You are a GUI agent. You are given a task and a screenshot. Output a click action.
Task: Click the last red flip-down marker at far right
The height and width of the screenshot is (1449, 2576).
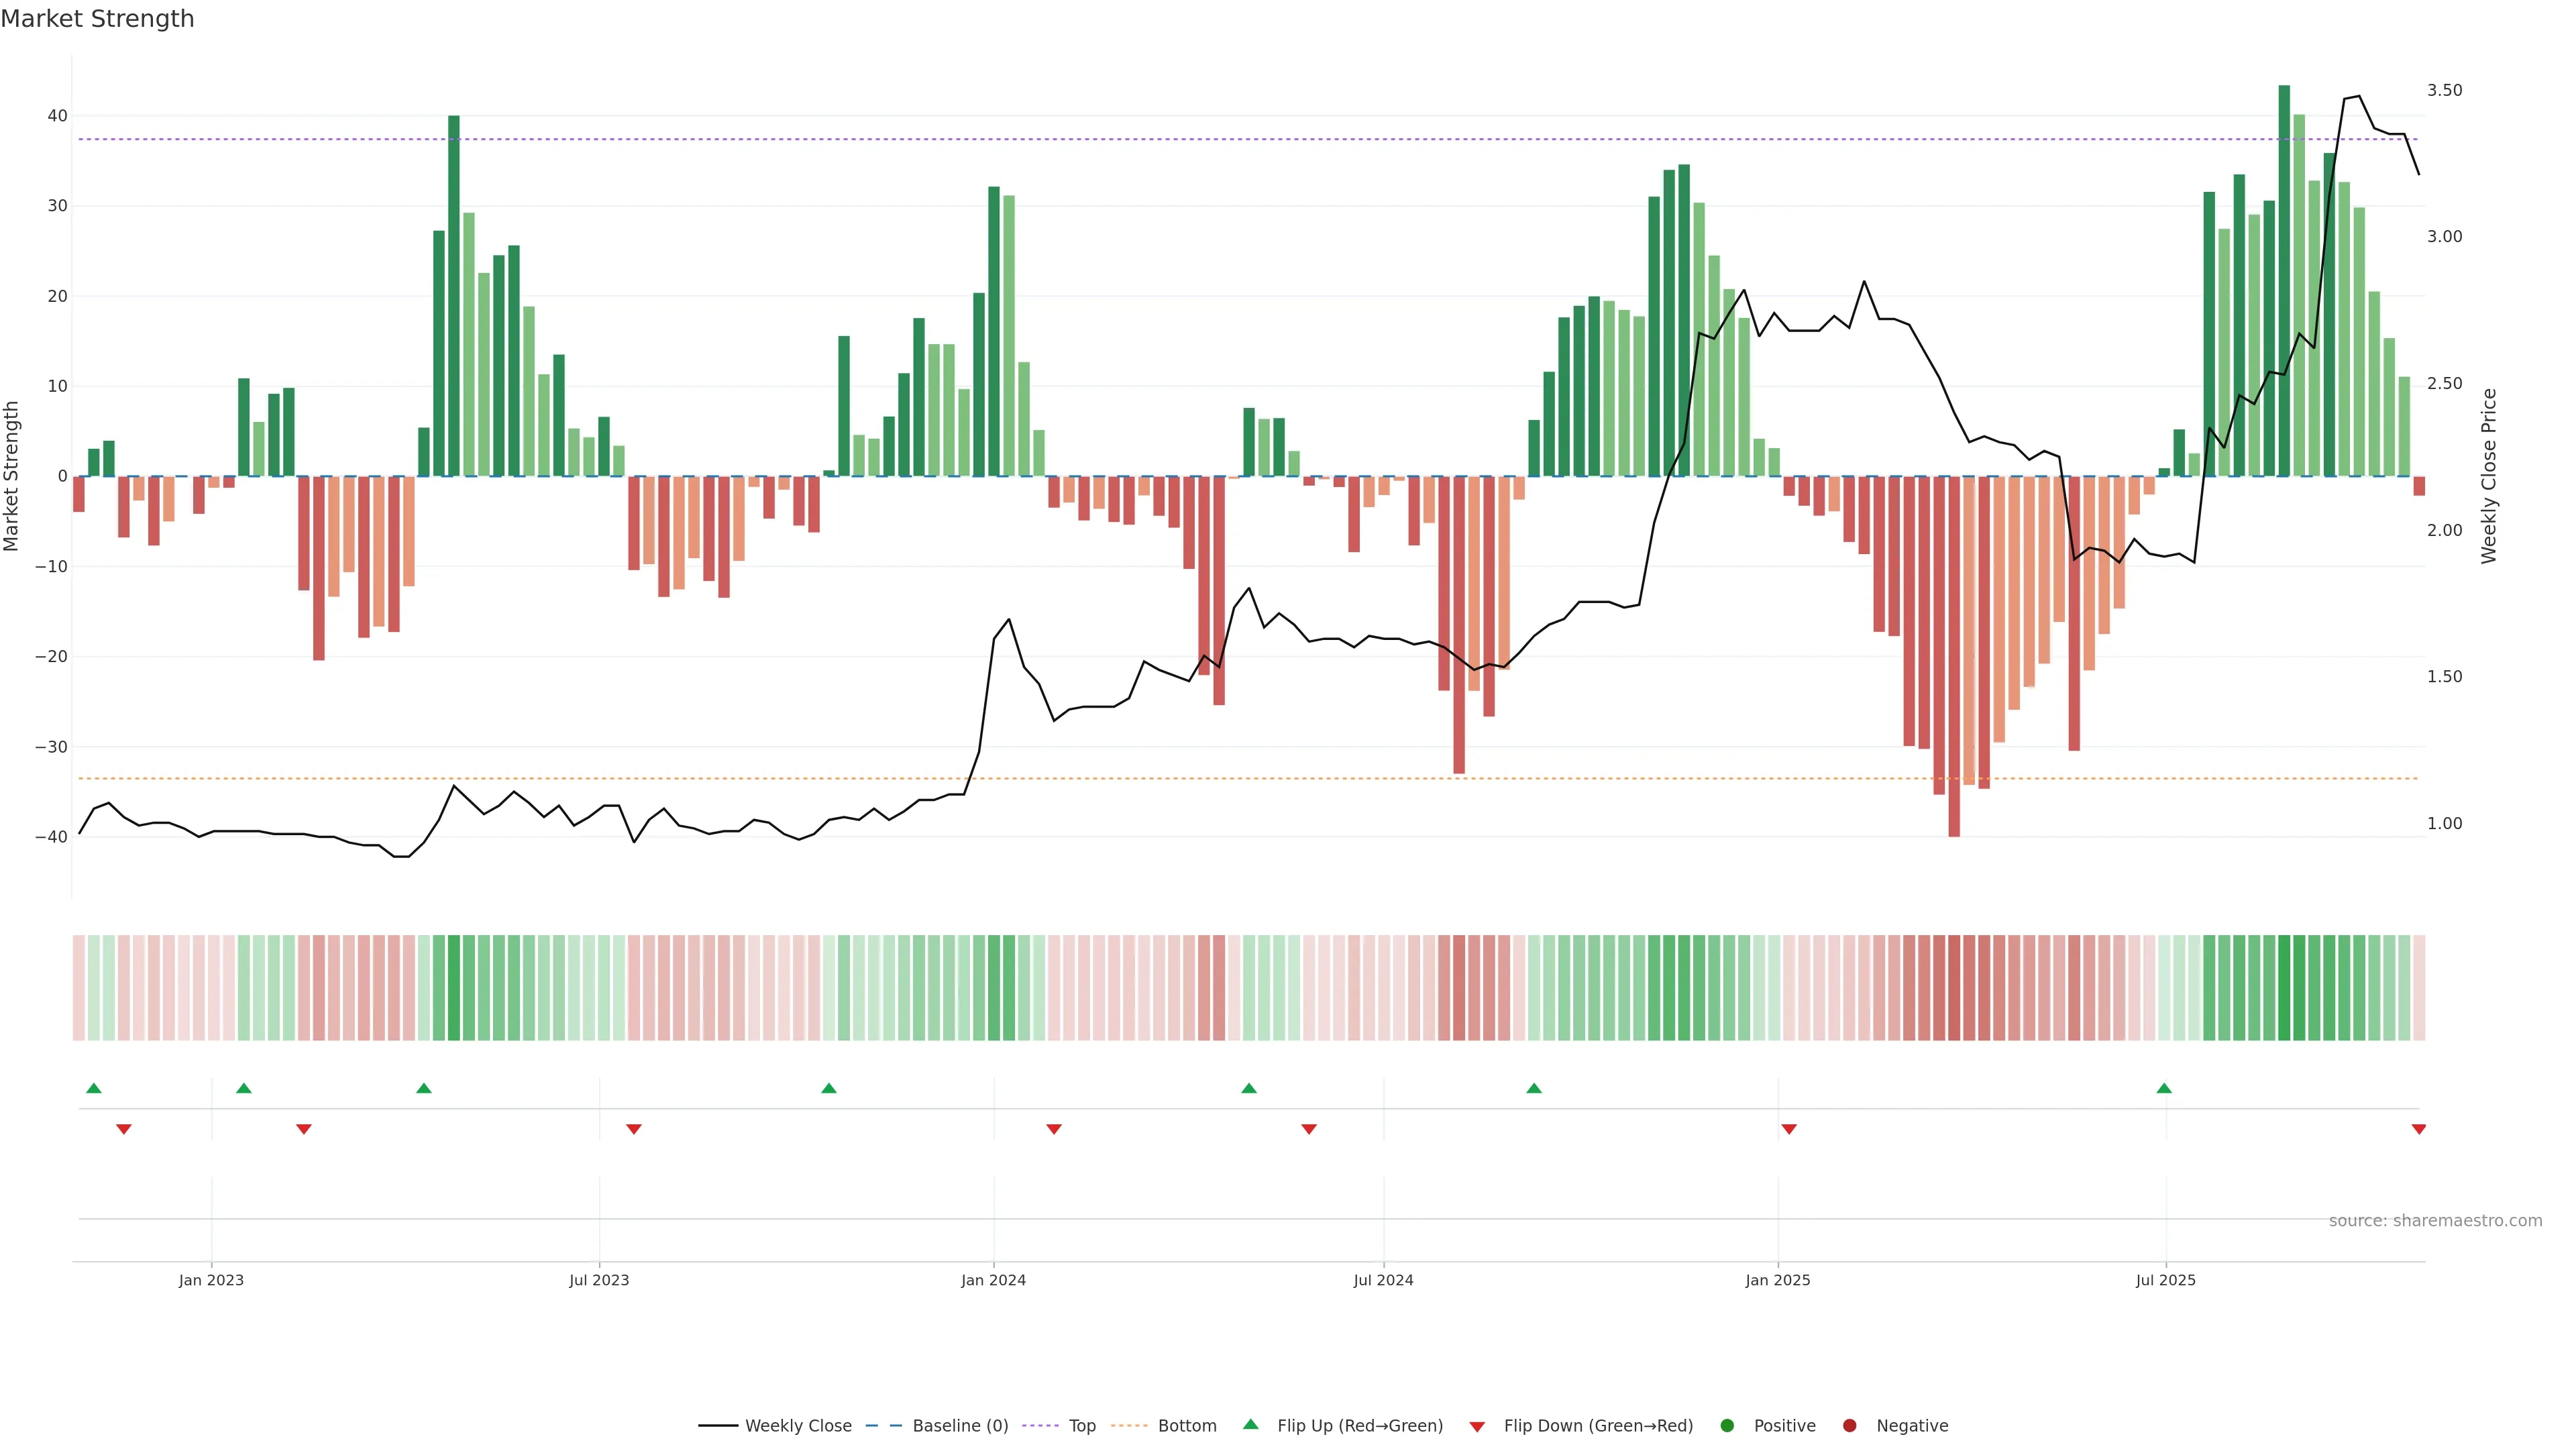(2419, 1129)
